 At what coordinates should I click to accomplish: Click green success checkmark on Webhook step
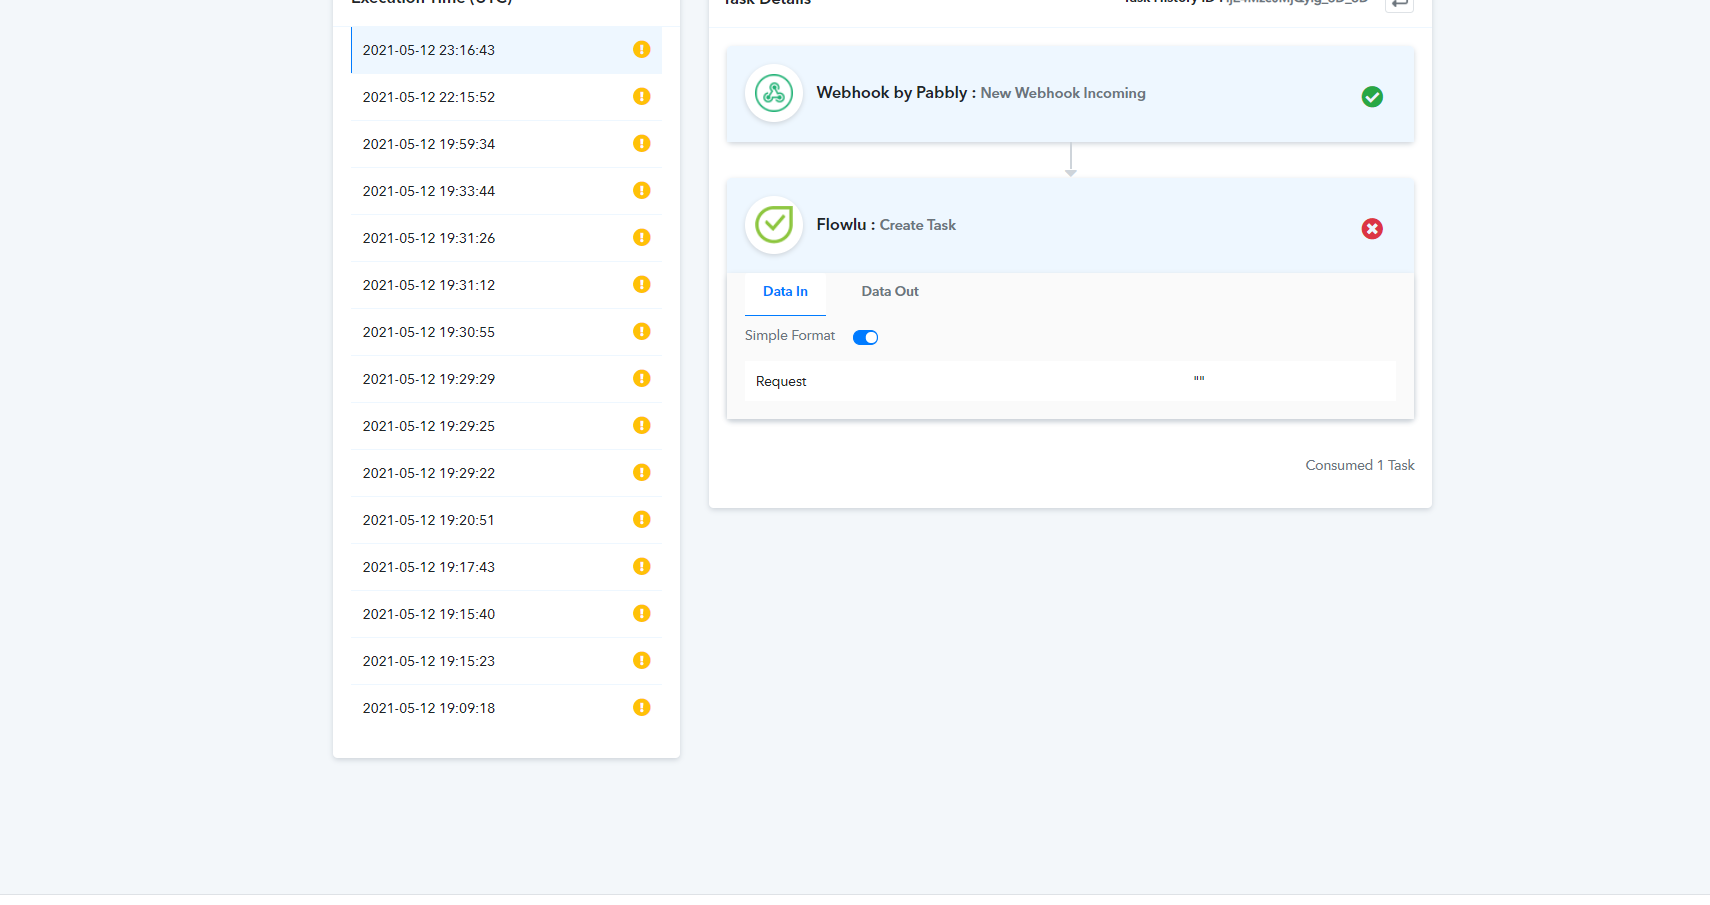1372,97
